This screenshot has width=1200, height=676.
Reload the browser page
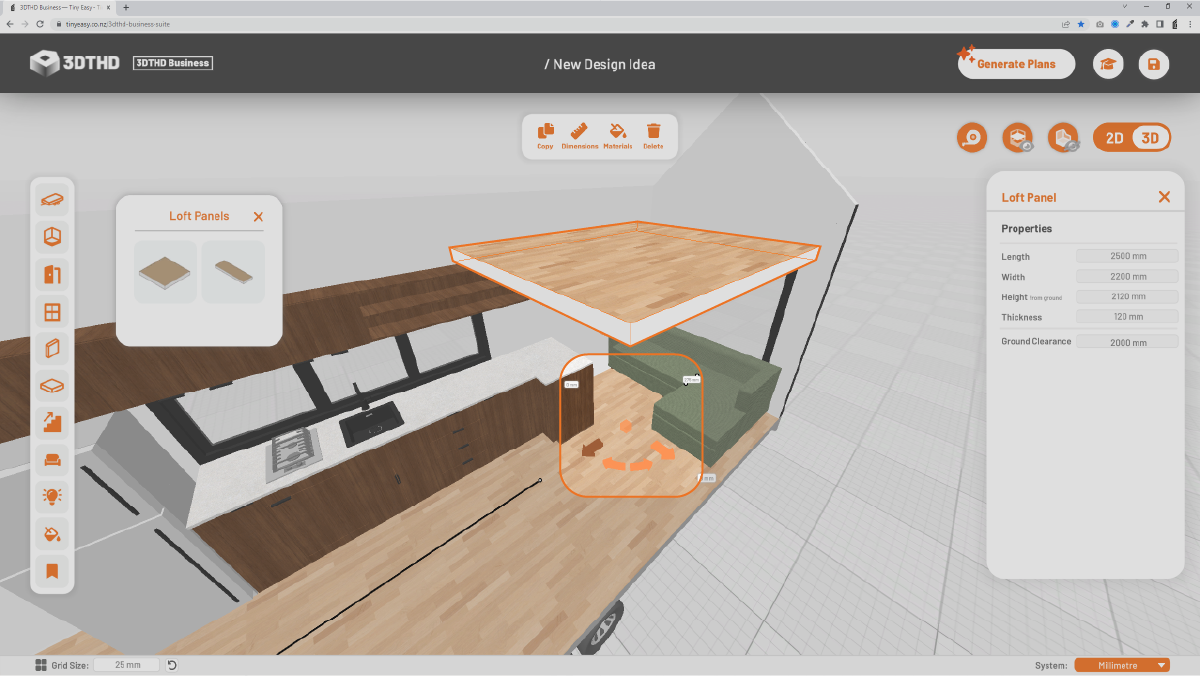click(39, 23)
